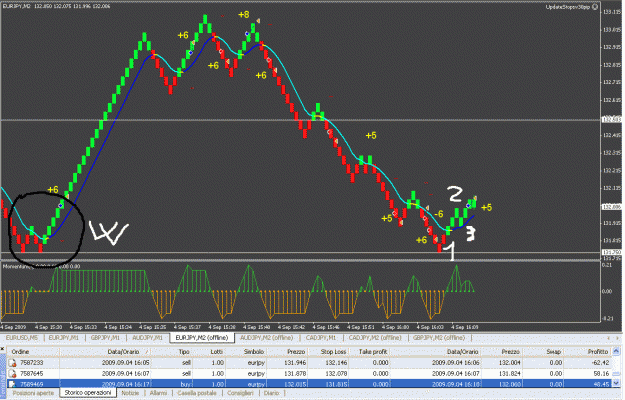The image size is (625, 400).
Task: Click the order icon beside 7587233
Action: coord(12,363)
